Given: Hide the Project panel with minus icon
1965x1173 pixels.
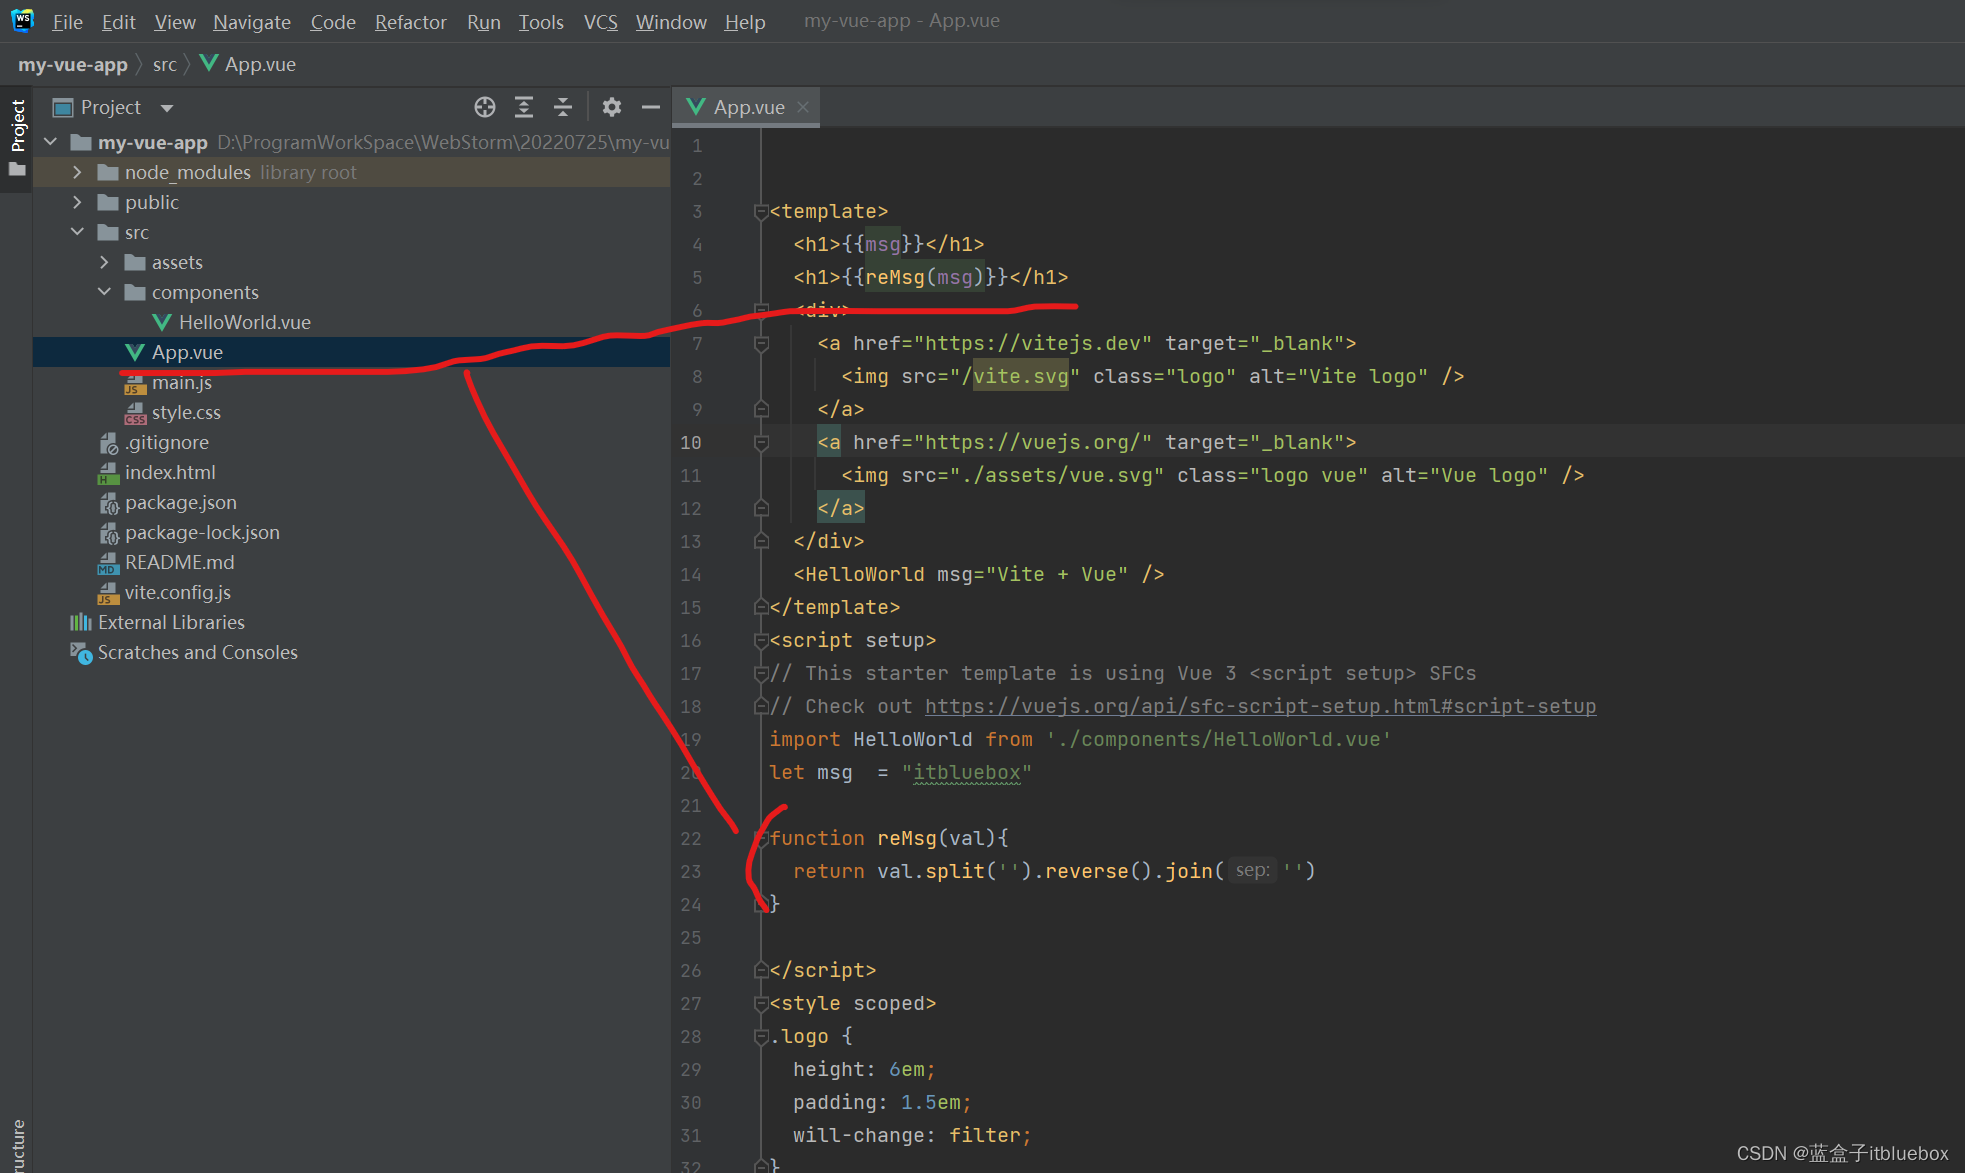Looking at the screenshot, I should click(x=651, y=107).
